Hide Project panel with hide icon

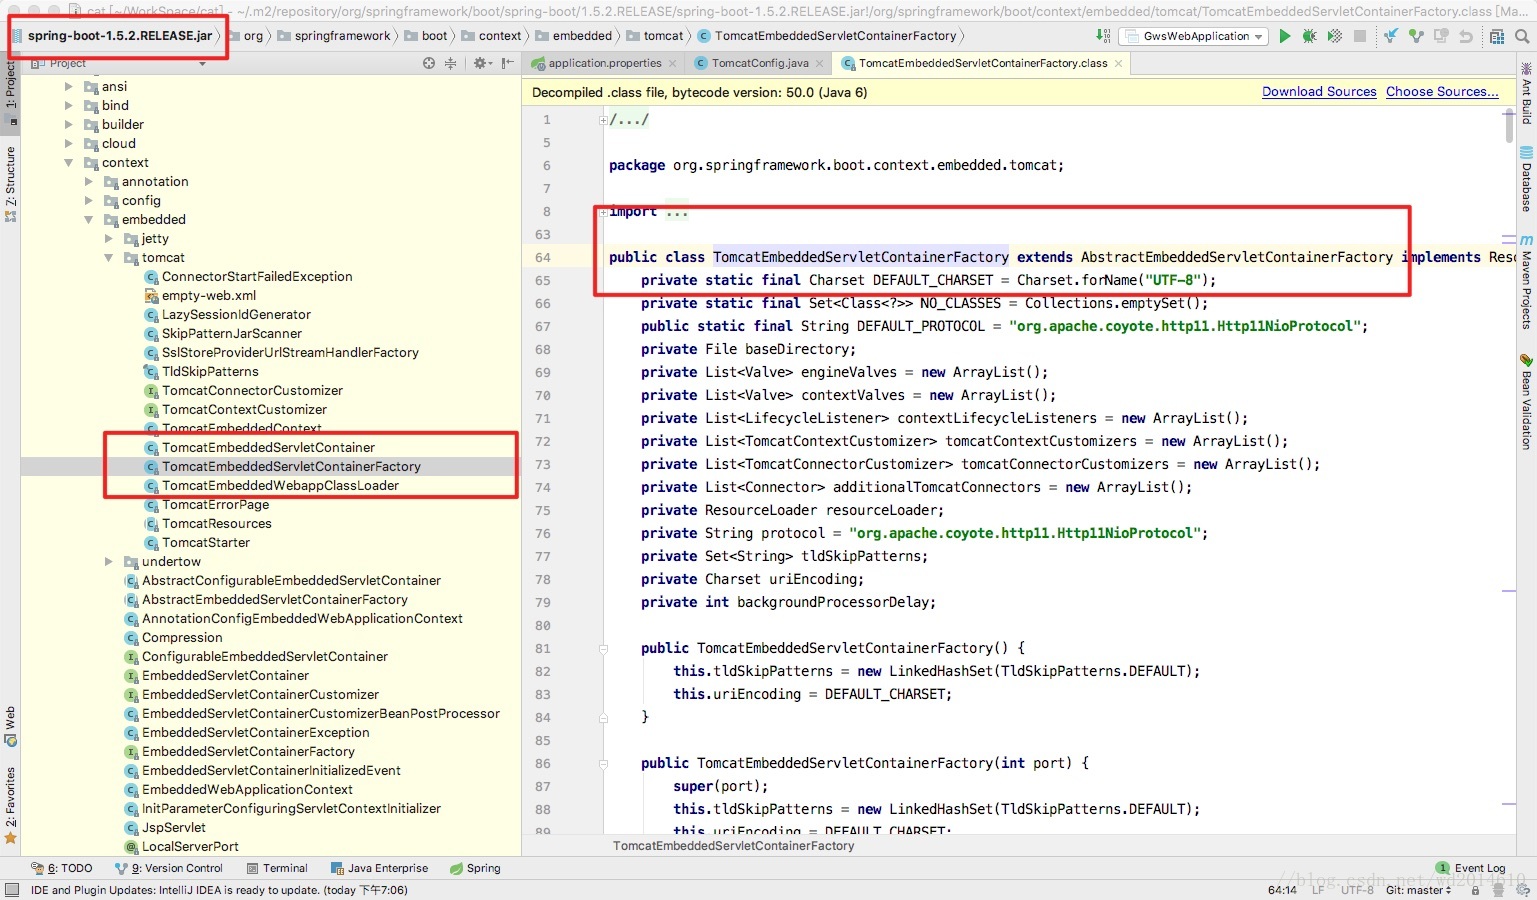pos(507,63)
